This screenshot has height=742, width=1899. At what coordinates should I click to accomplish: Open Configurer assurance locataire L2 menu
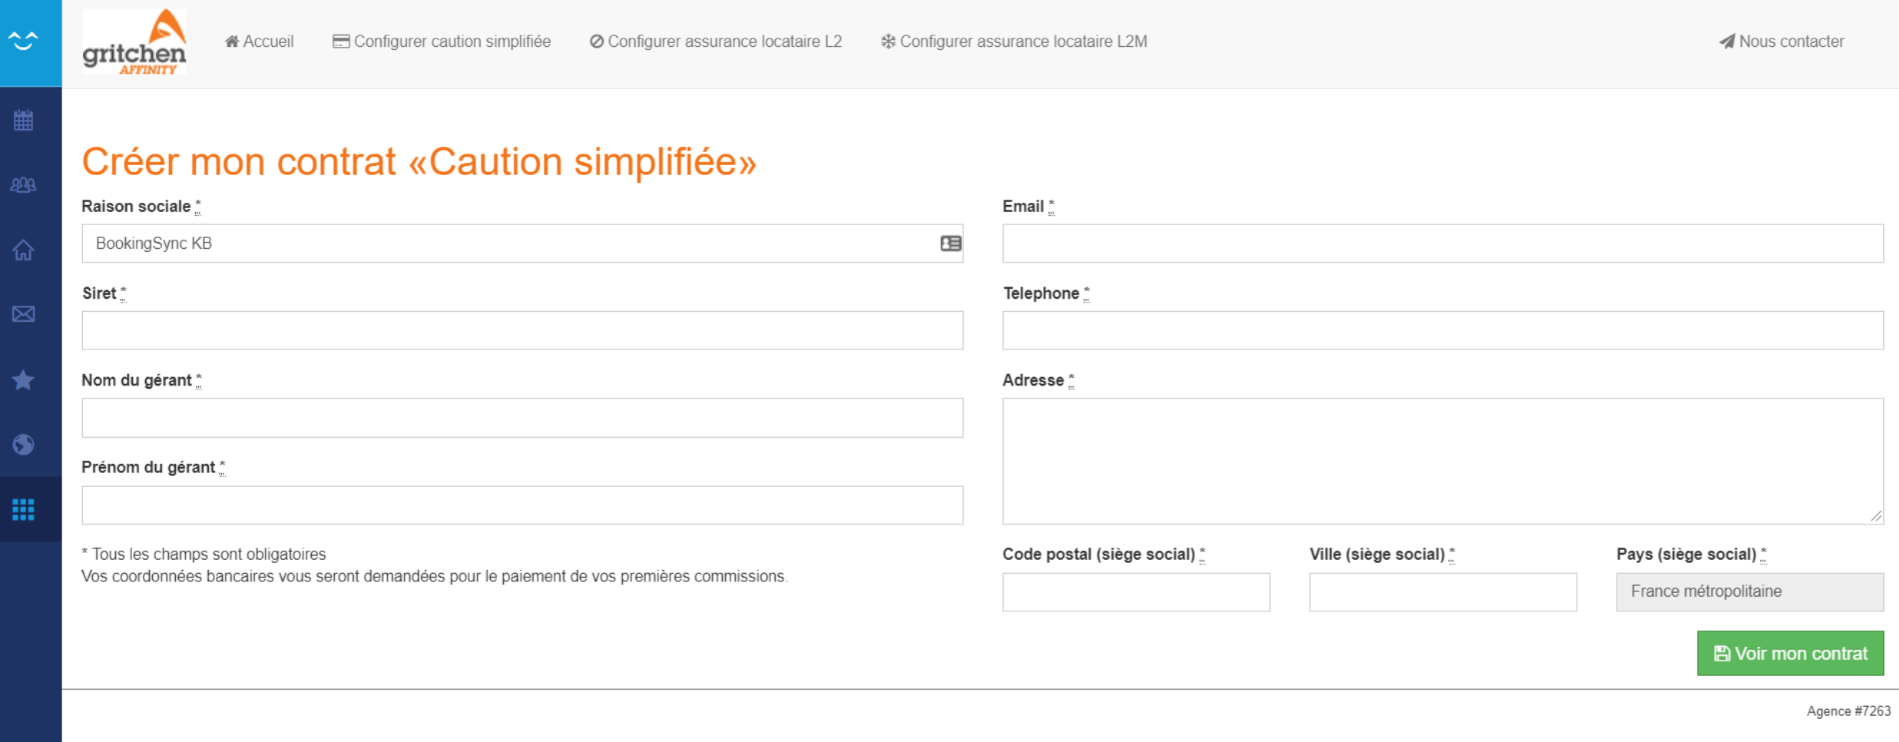[715, 41]
